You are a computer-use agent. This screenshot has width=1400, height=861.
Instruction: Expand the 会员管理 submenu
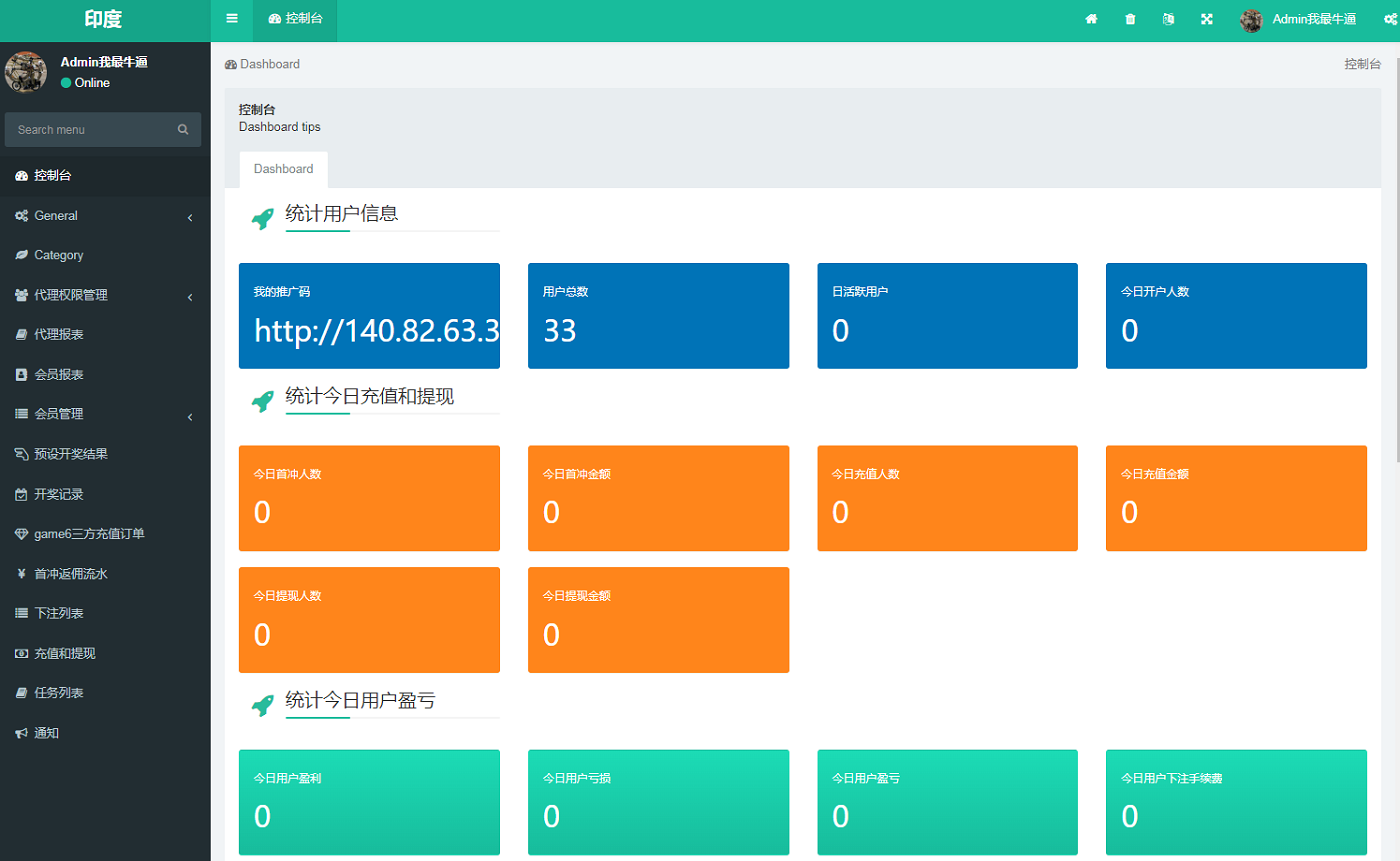coord(105,414)
